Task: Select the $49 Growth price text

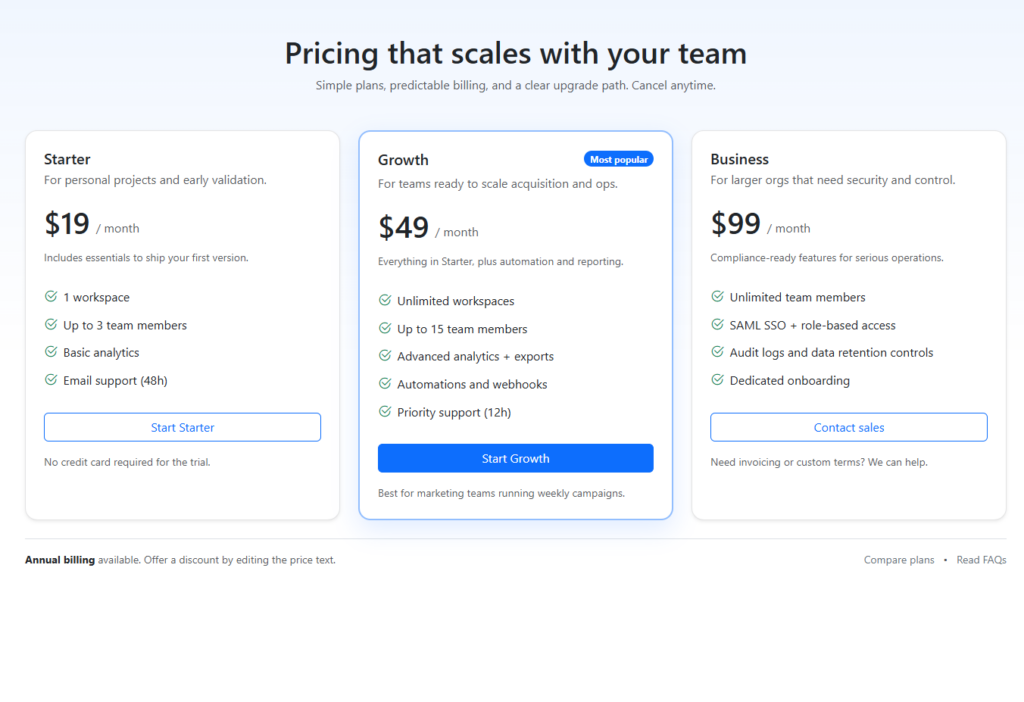Action: point(404,228)
